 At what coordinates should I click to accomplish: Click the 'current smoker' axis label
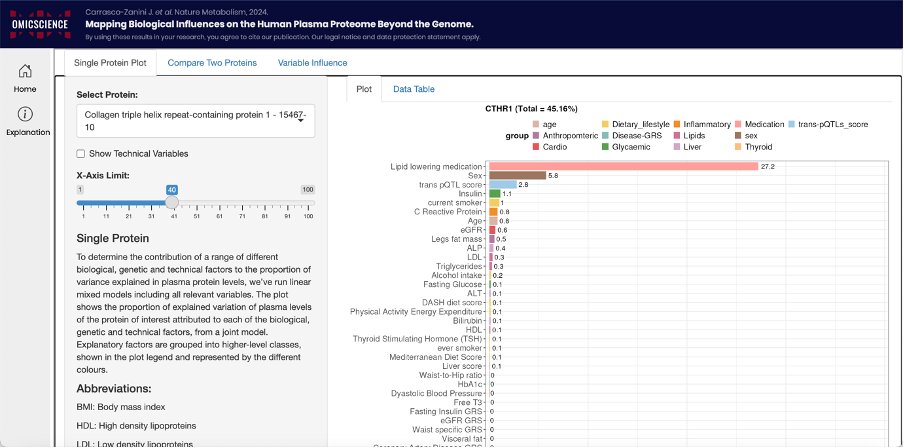455,203
